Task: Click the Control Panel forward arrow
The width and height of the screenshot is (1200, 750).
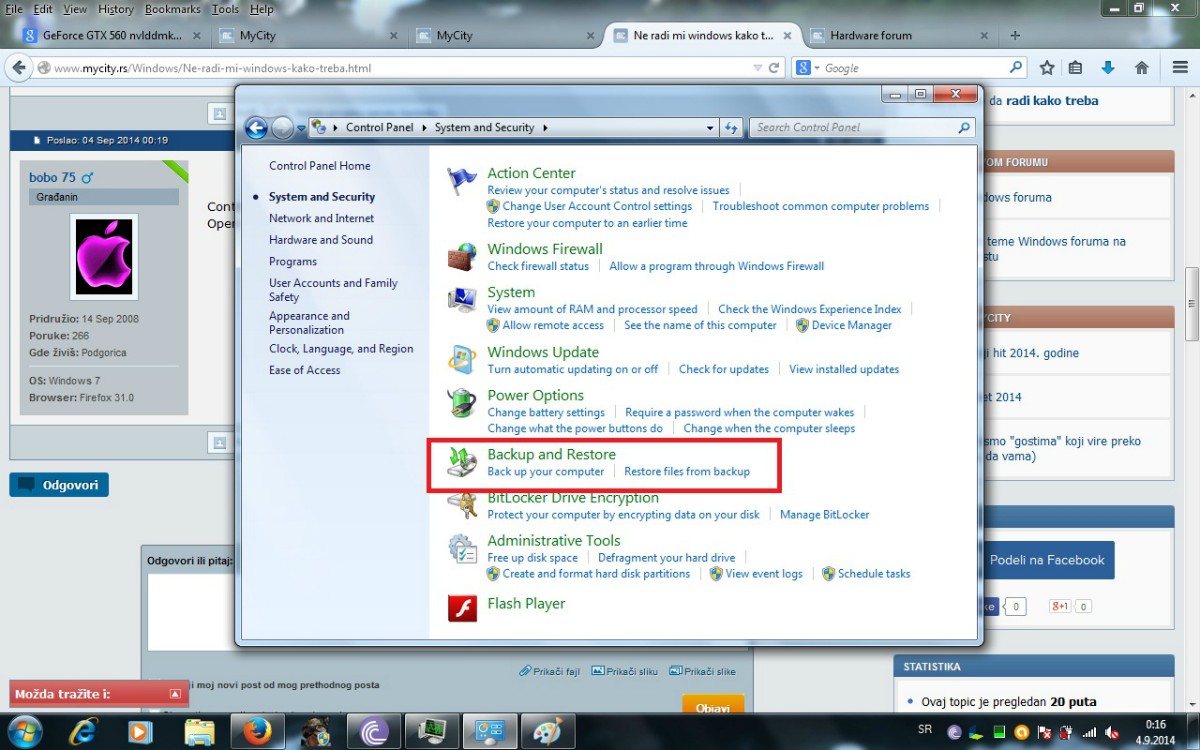Action: tap(283, 128)
